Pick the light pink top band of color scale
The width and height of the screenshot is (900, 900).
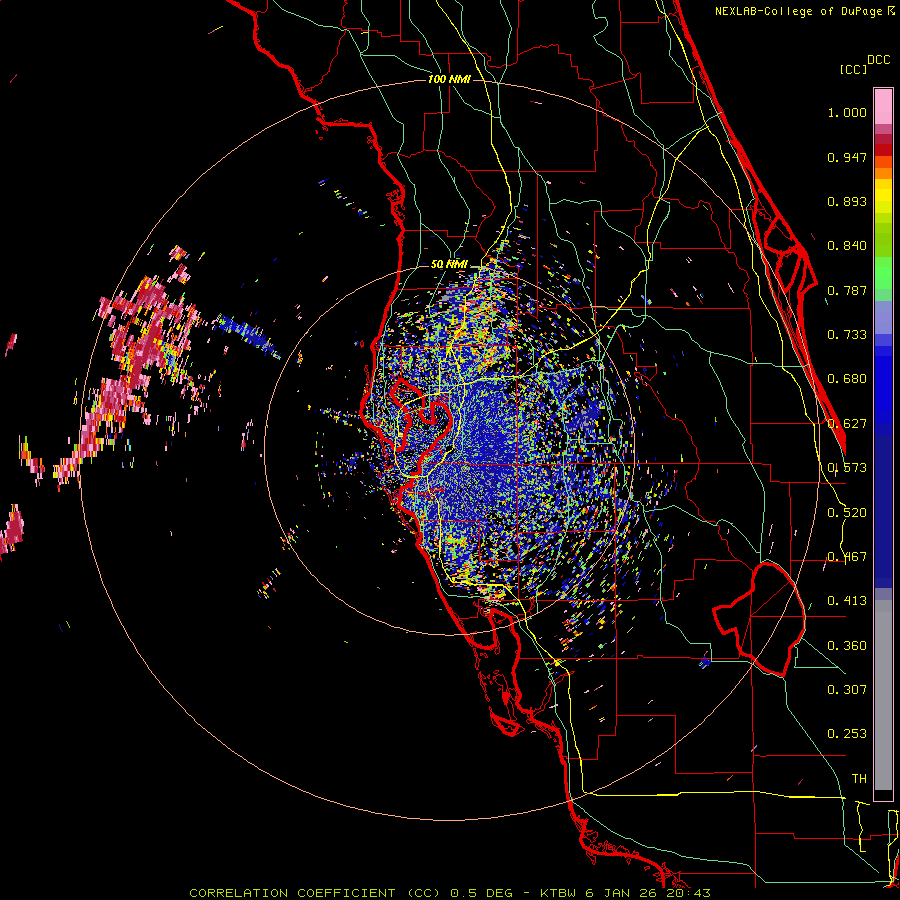point(883,107)
